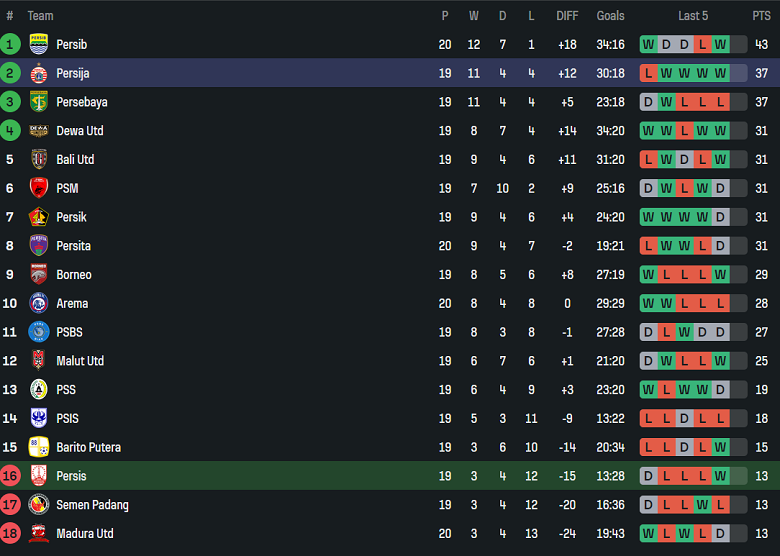Click the Last 5 column header

pos(693,16)
